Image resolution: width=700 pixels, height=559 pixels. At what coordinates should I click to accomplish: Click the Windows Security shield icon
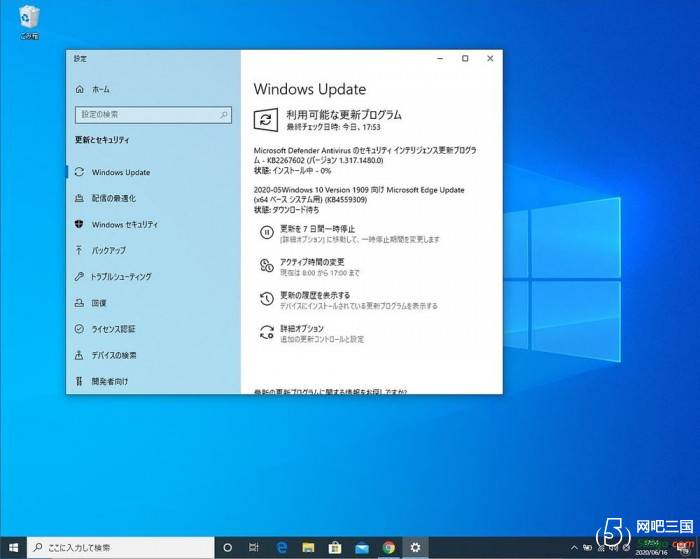point(79,224)
